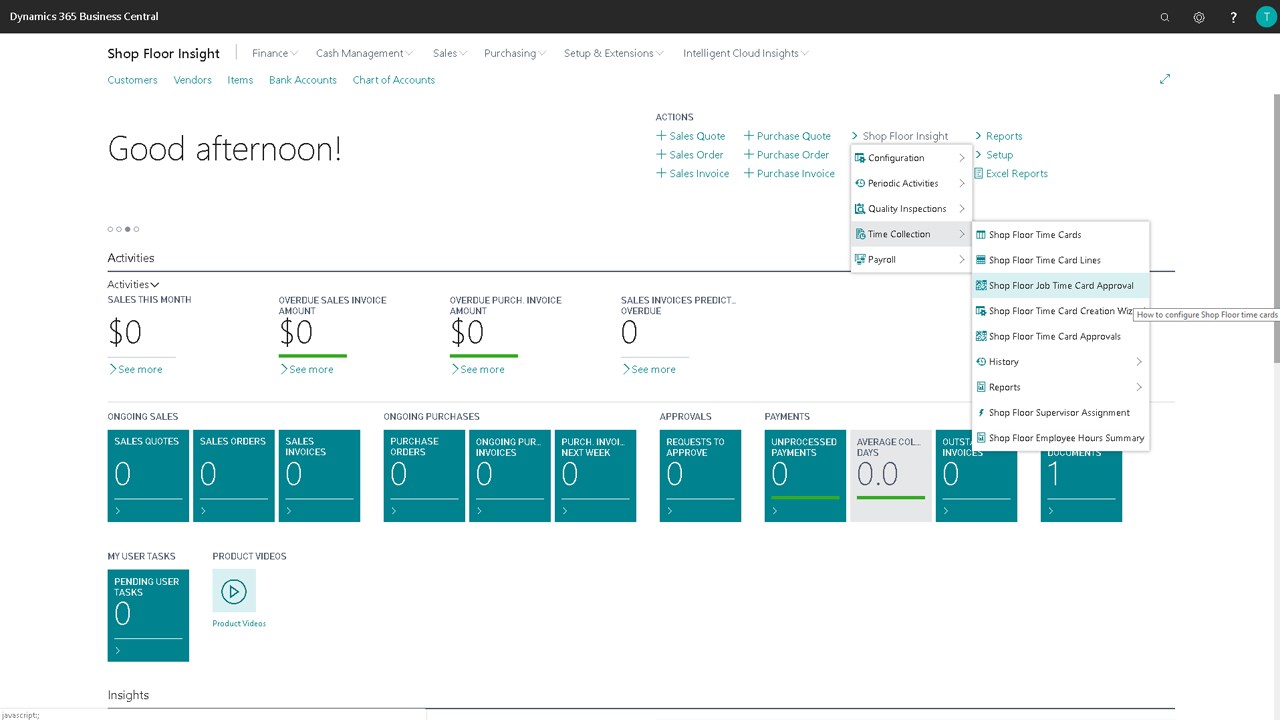The height and width of the screenshot is (720, 1280).
Task: Open the Requests to Approve tile
Action: coord(700,476)
